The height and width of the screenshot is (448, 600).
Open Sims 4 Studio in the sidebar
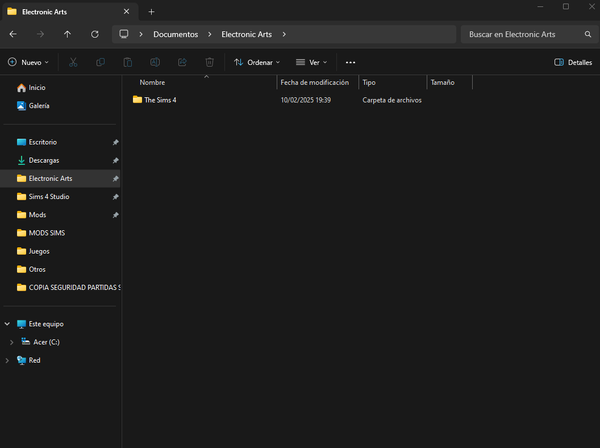49,197
